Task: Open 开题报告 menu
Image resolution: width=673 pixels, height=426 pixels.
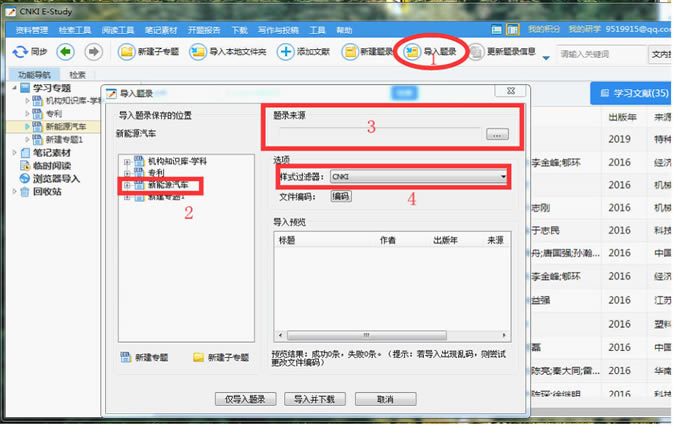Action: point(204,30)
